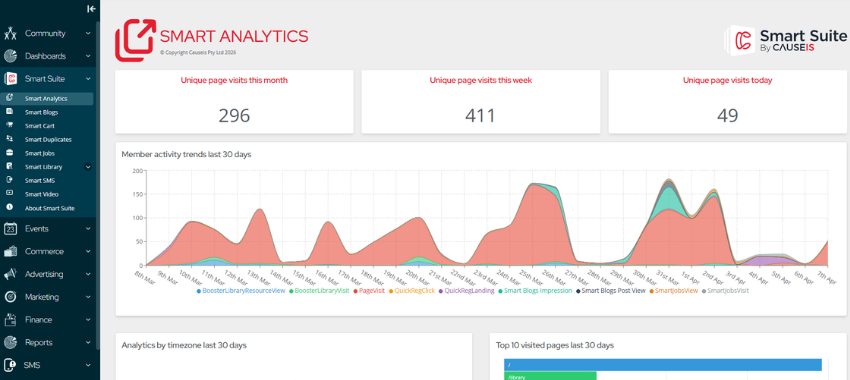
Task: Expand the Events menu chevron
Action: (88, 229)
